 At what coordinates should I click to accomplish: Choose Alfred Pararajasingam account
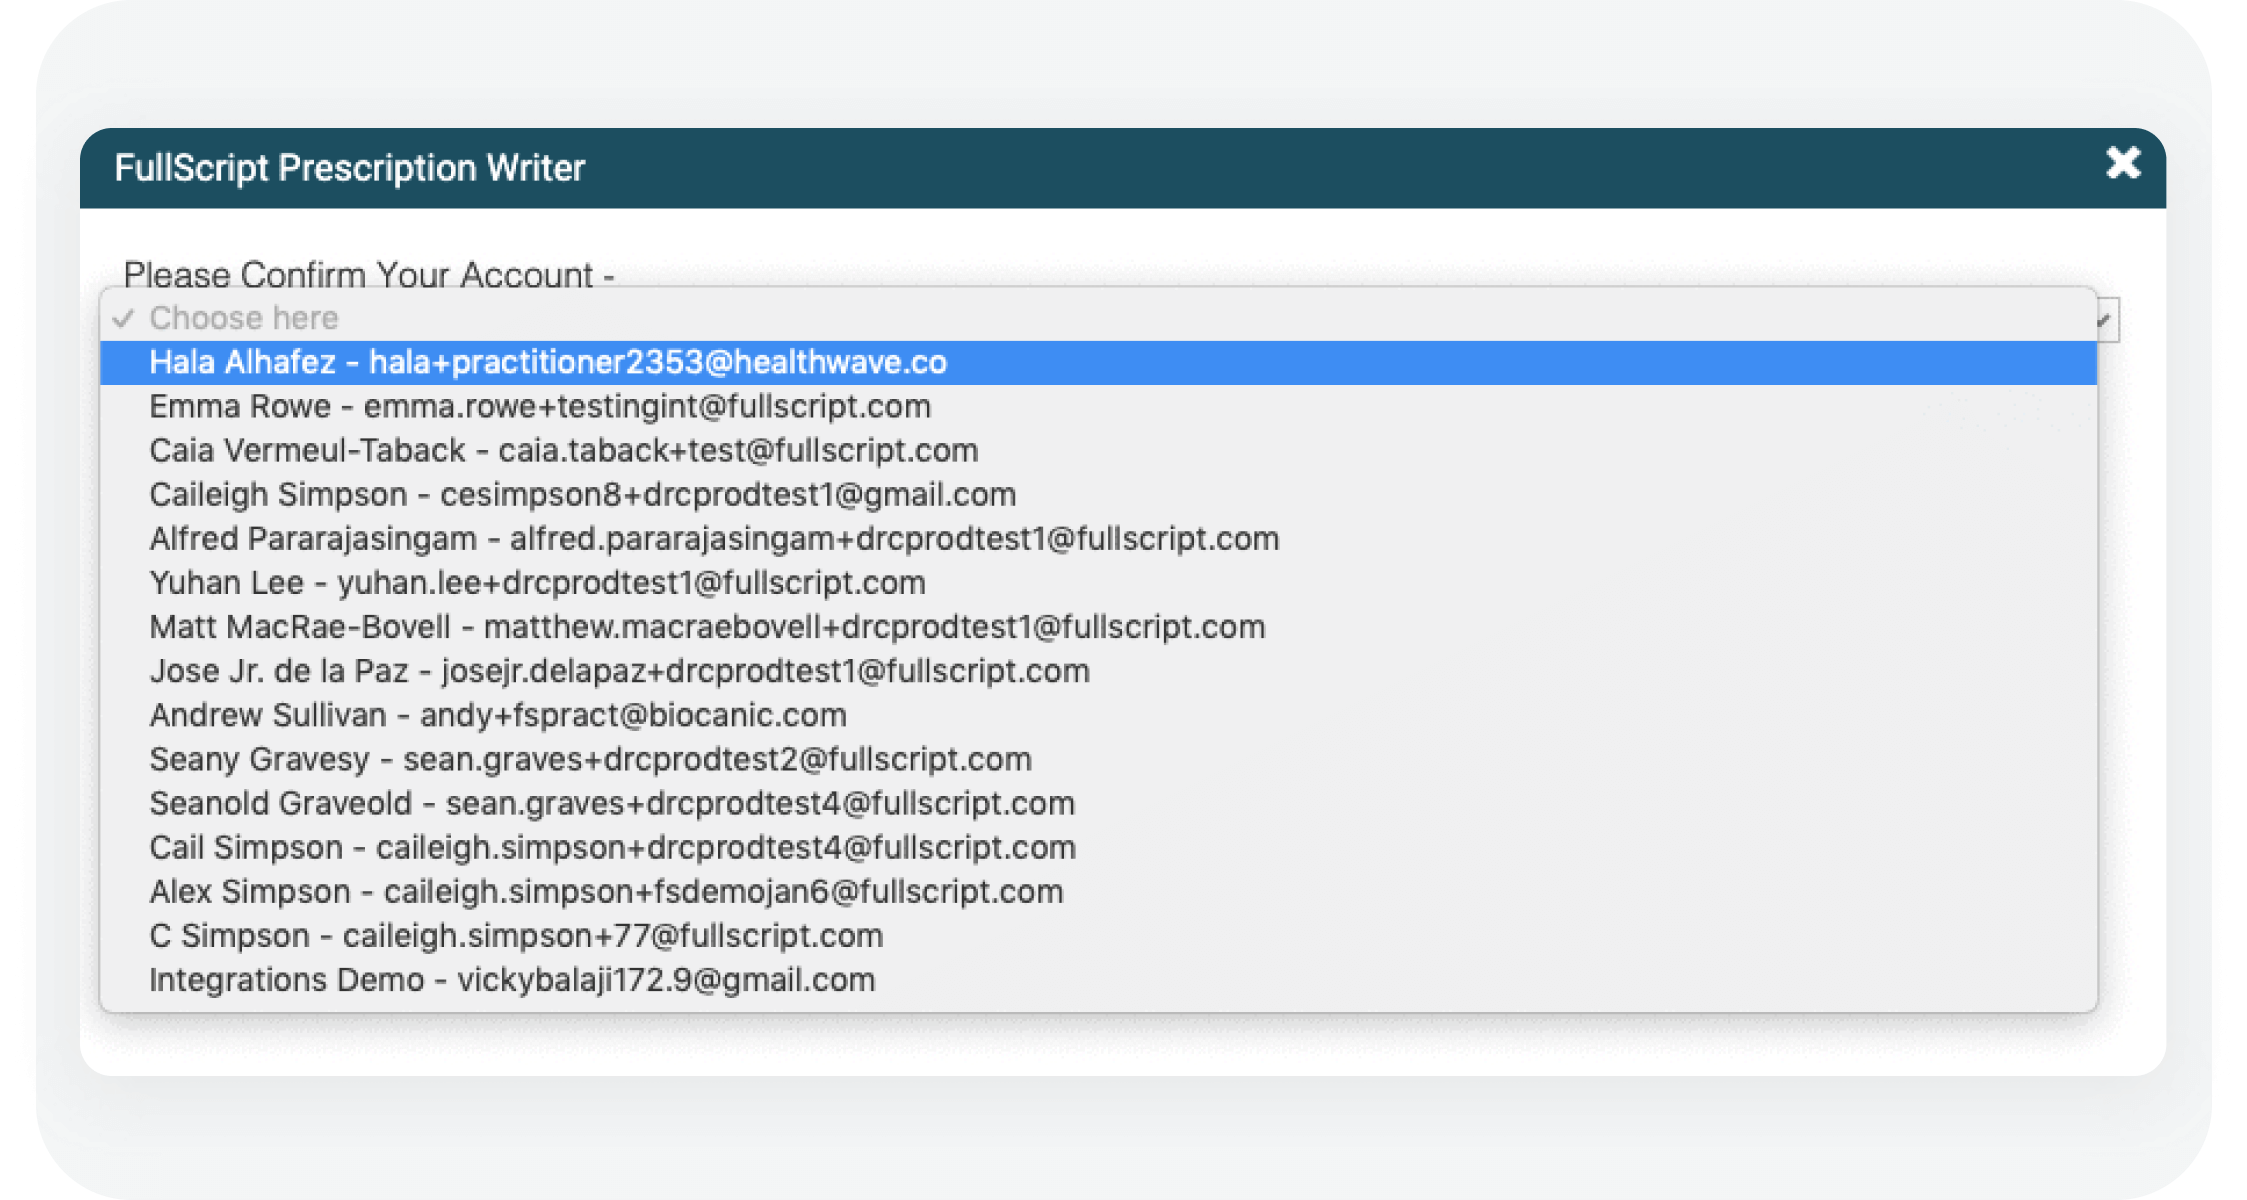(x=1098, y=538)
